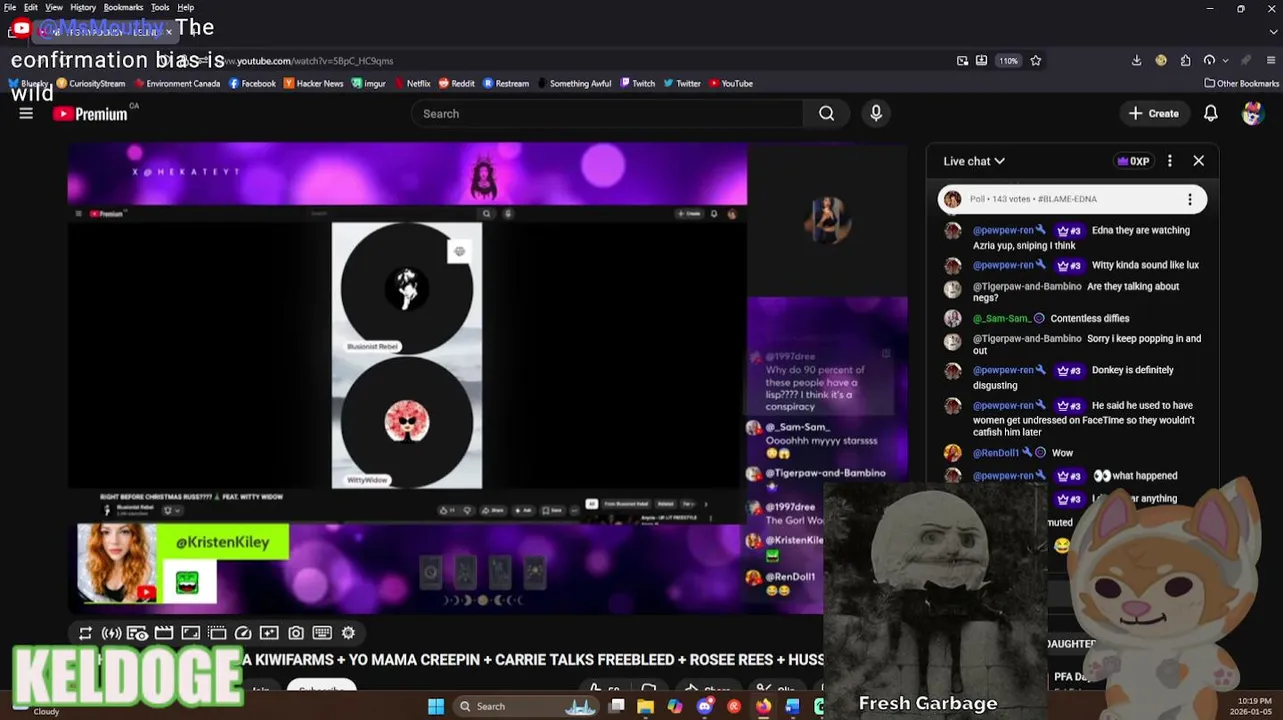Open Live chat more options menu

(x=1169, y=161)
